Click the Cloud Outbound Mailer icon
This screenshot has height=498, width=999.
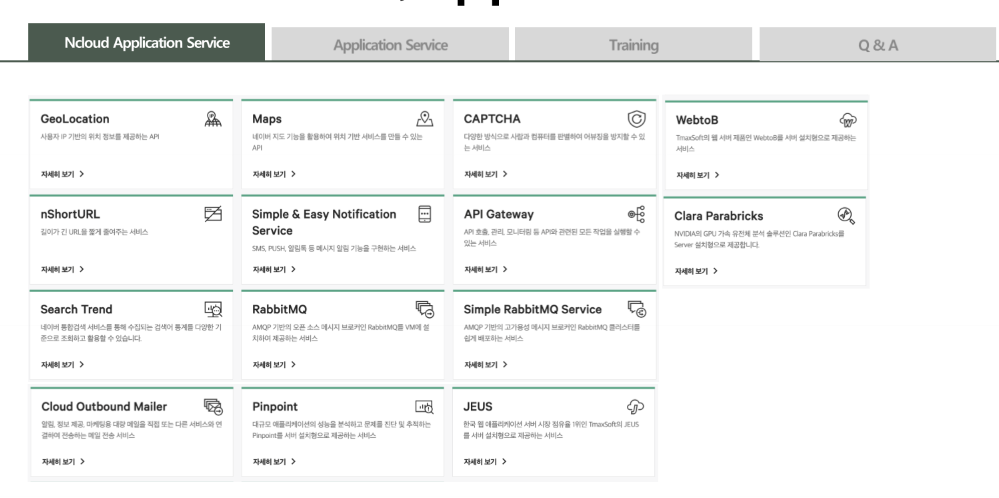coord(213,406)
